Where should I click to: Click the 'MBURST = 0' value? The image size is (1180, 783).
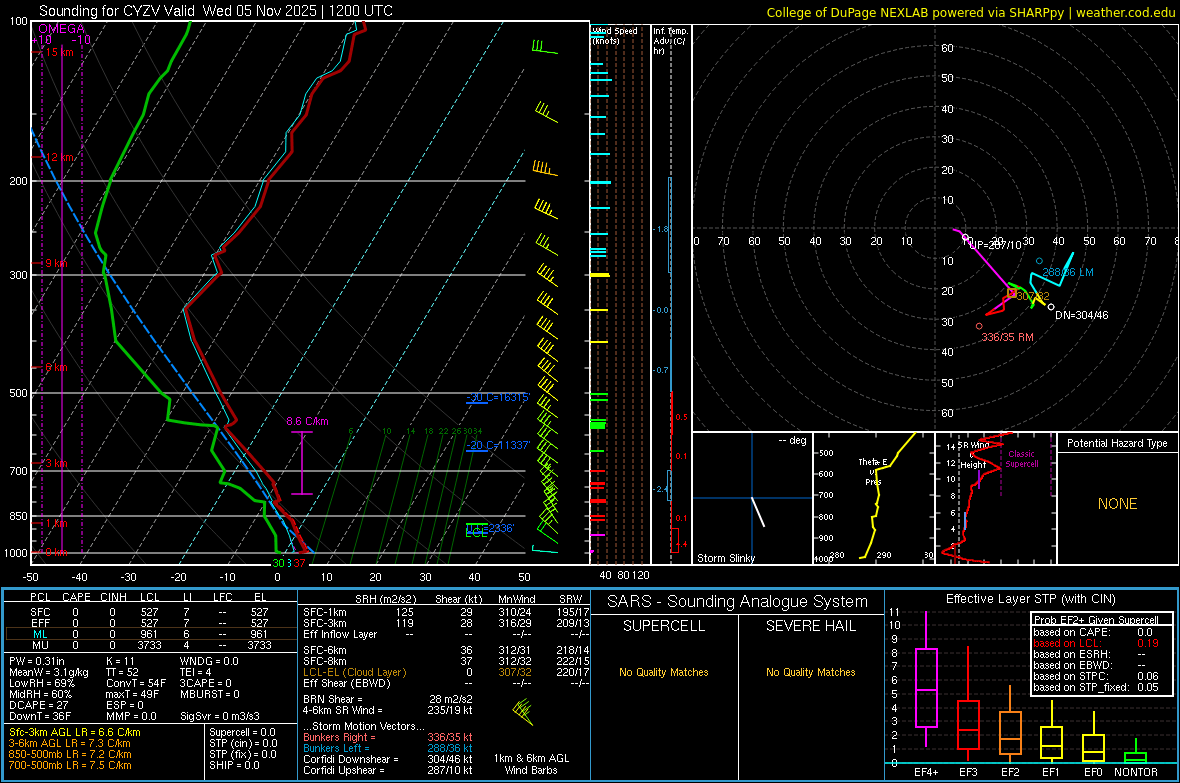tap(209, 694)
